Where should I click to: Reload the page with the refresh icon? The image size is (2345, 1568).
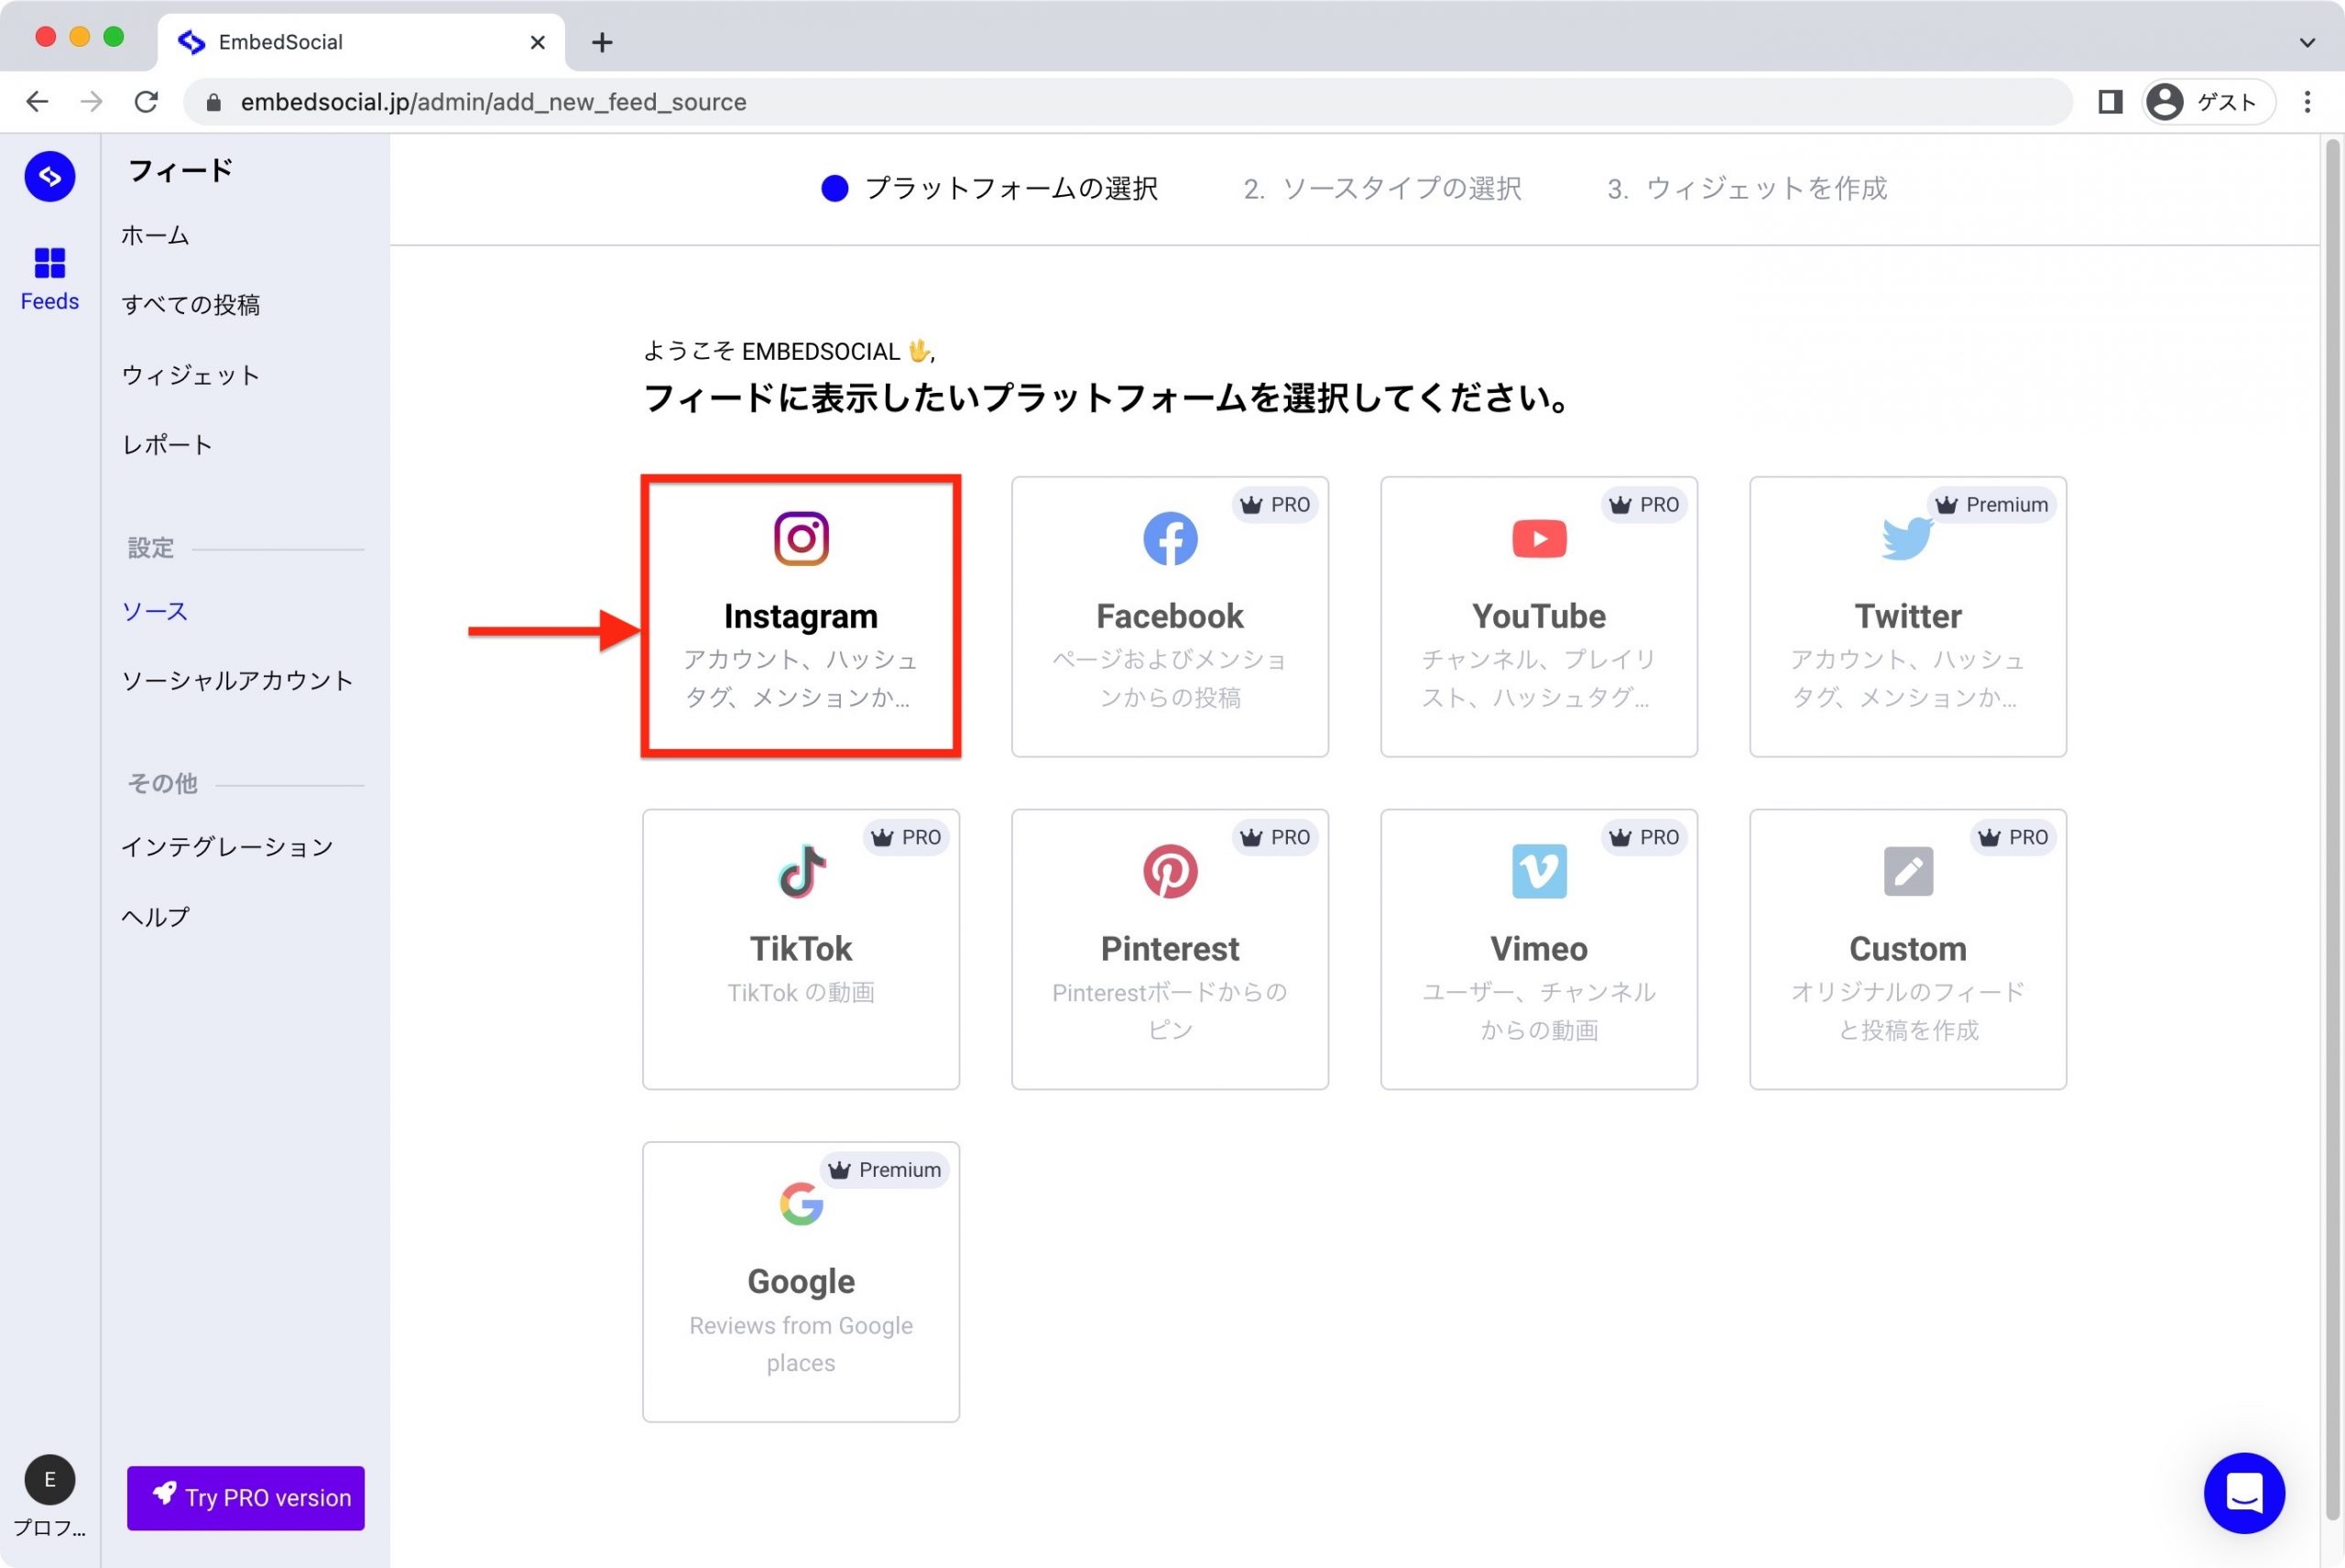146,102
